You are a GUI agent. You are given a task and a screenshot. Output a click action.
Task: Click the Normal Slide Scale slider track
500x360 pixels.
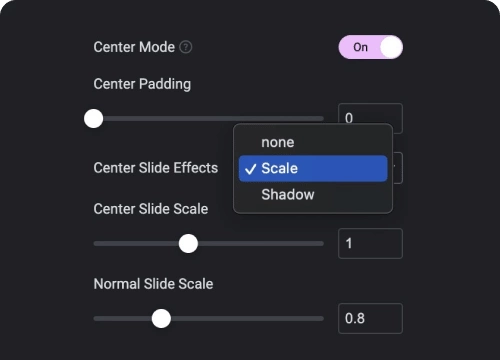209,318
